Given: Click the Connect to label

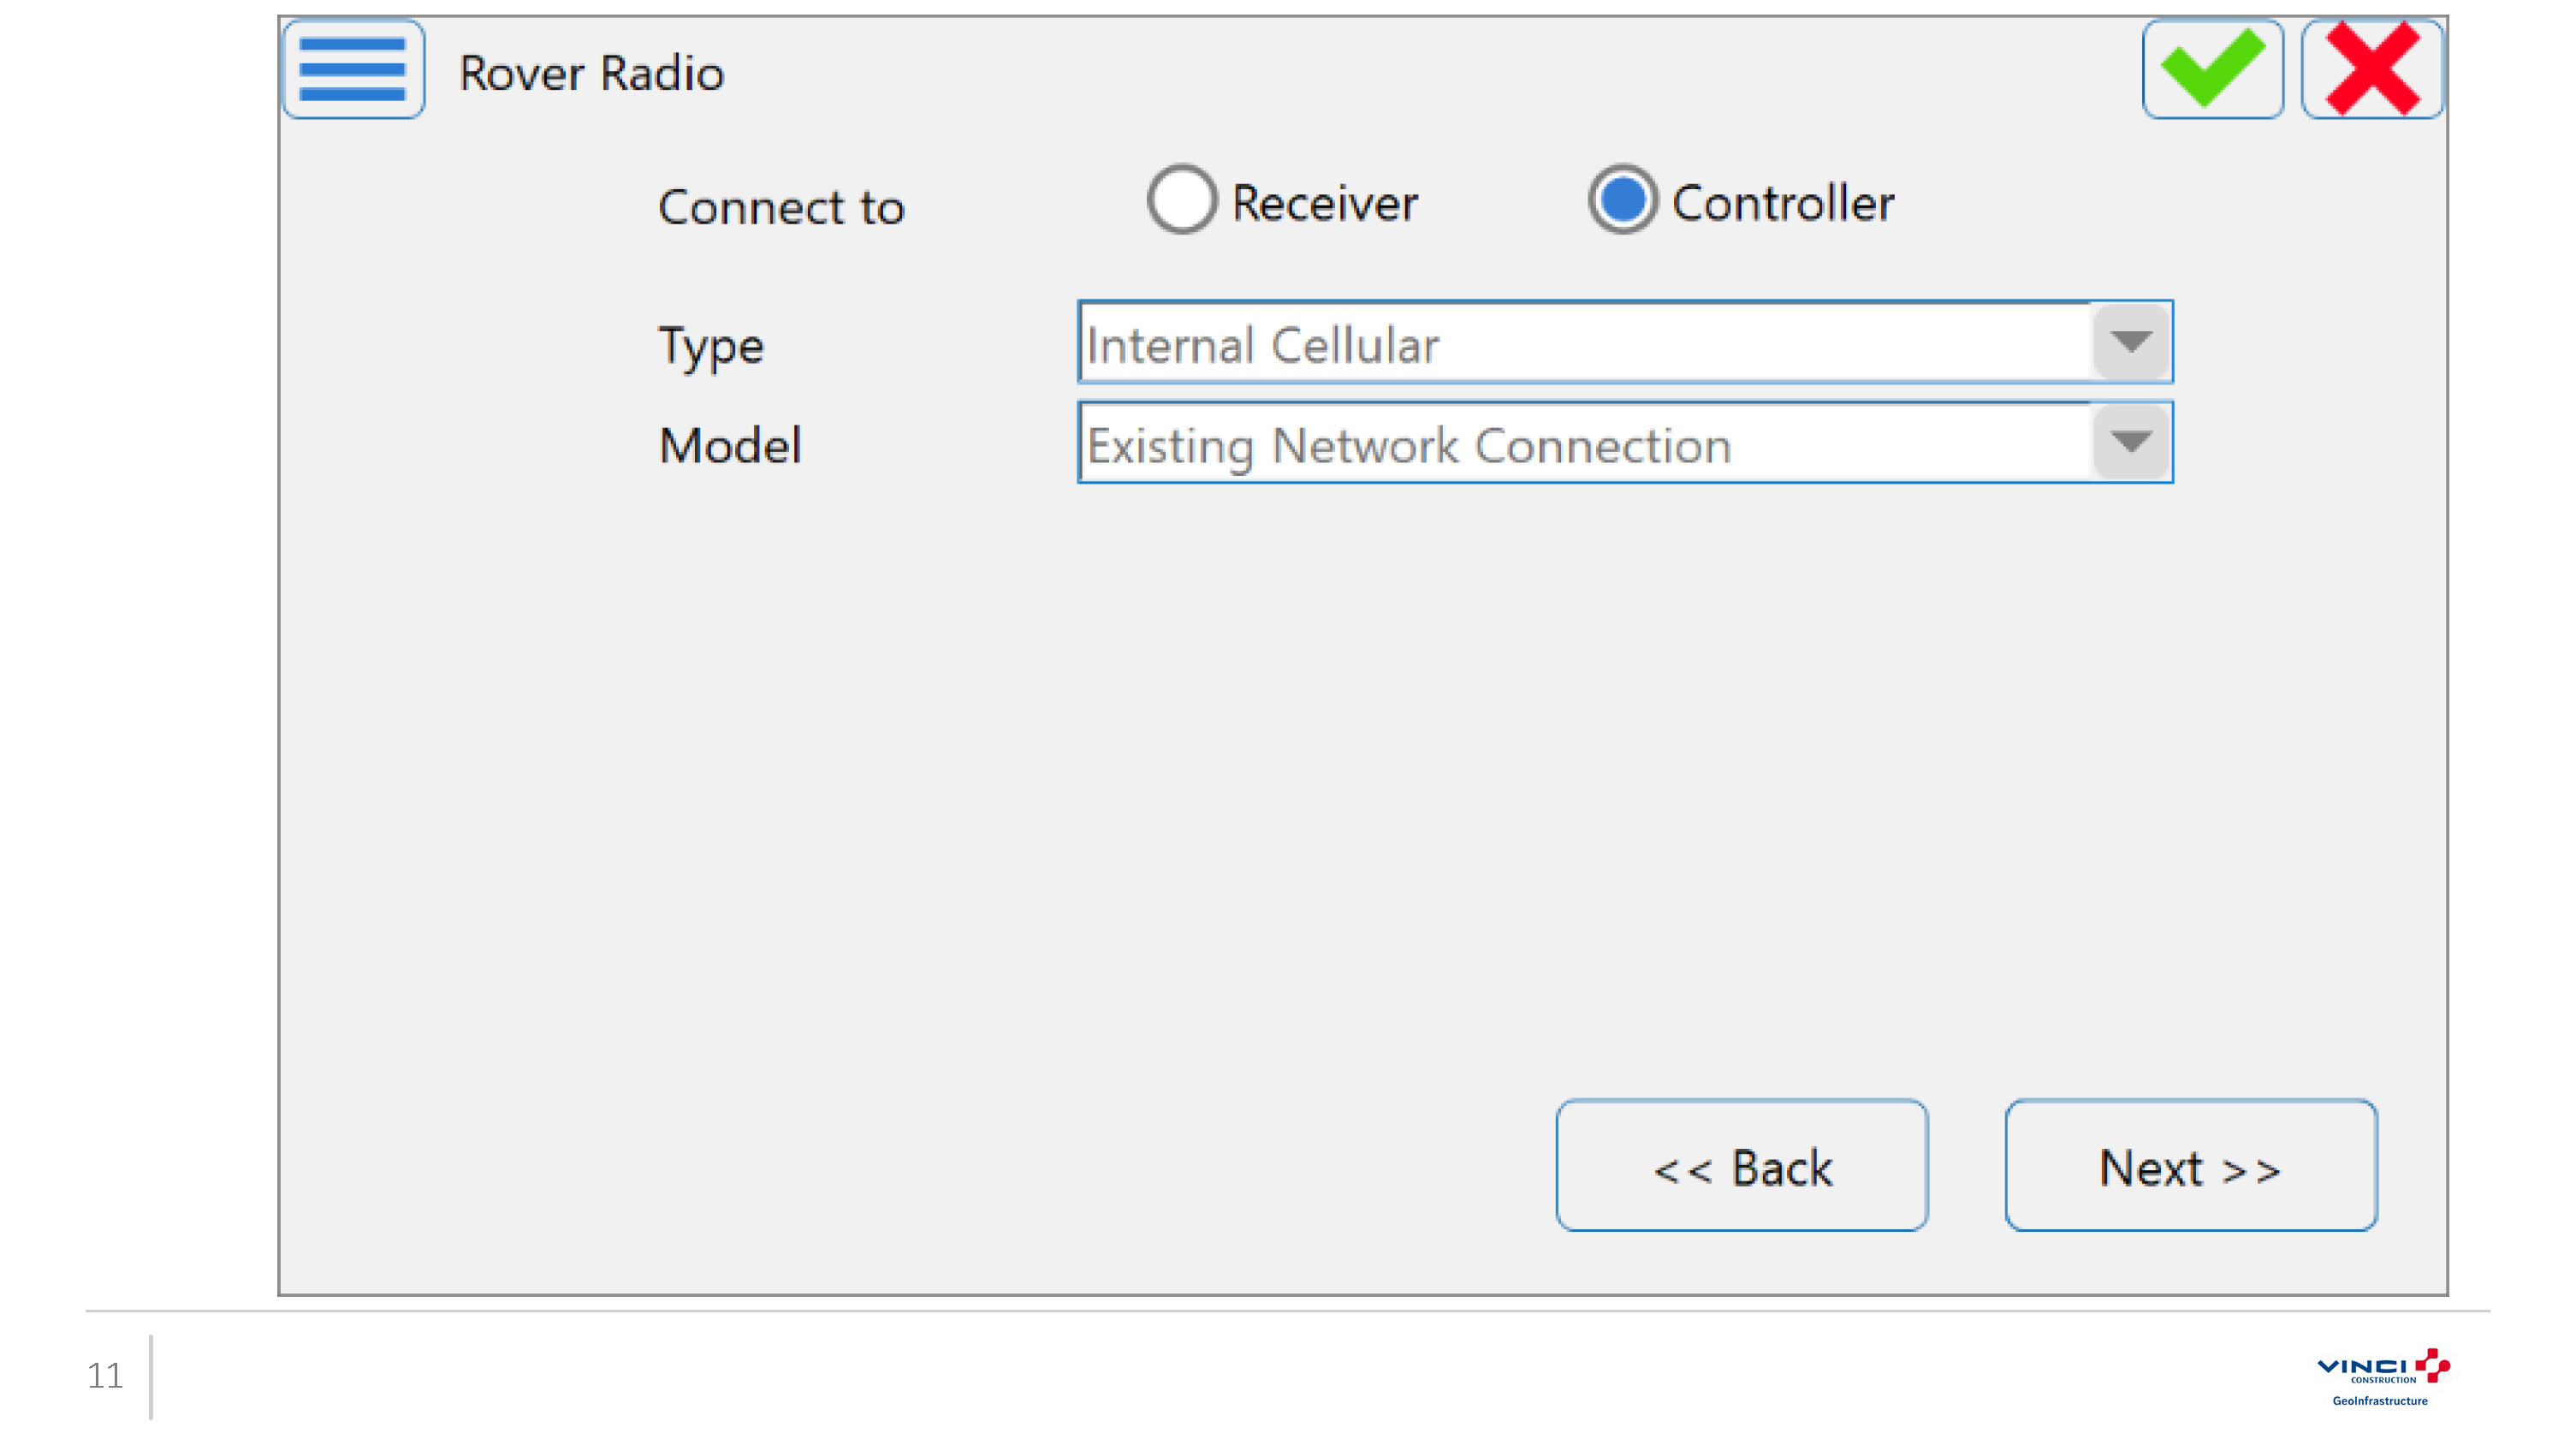Looking at the screenshot, I should [x=781, y=207].
